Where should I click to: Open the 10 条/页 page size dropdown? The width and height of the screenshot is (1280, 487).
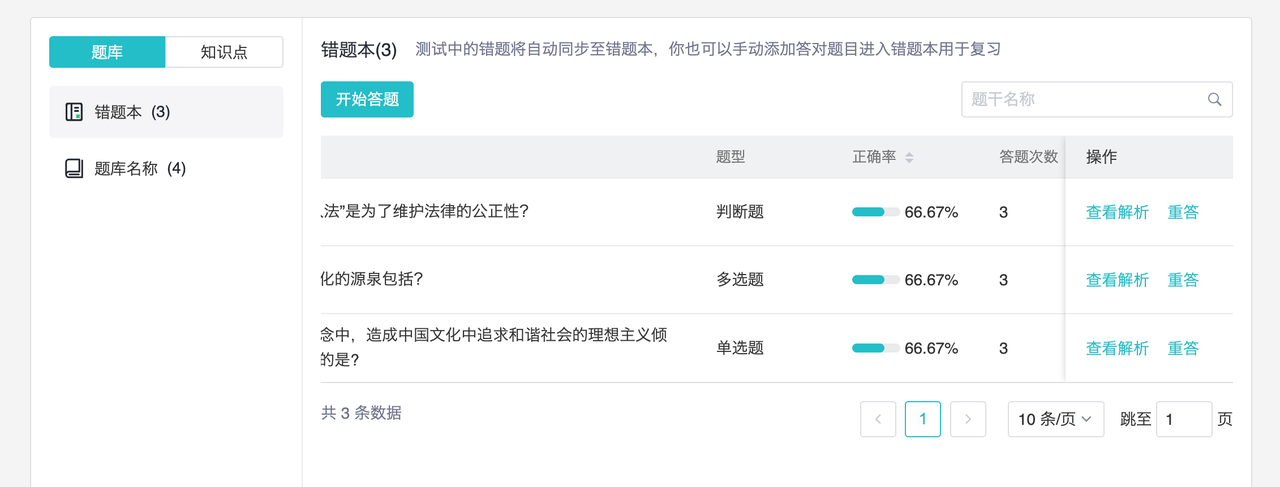pos(1055,420)
